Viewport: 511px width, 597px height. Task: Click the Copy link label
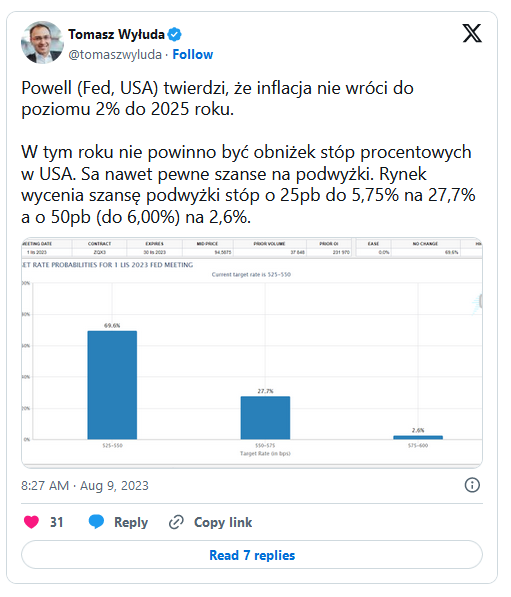[223, 522]
